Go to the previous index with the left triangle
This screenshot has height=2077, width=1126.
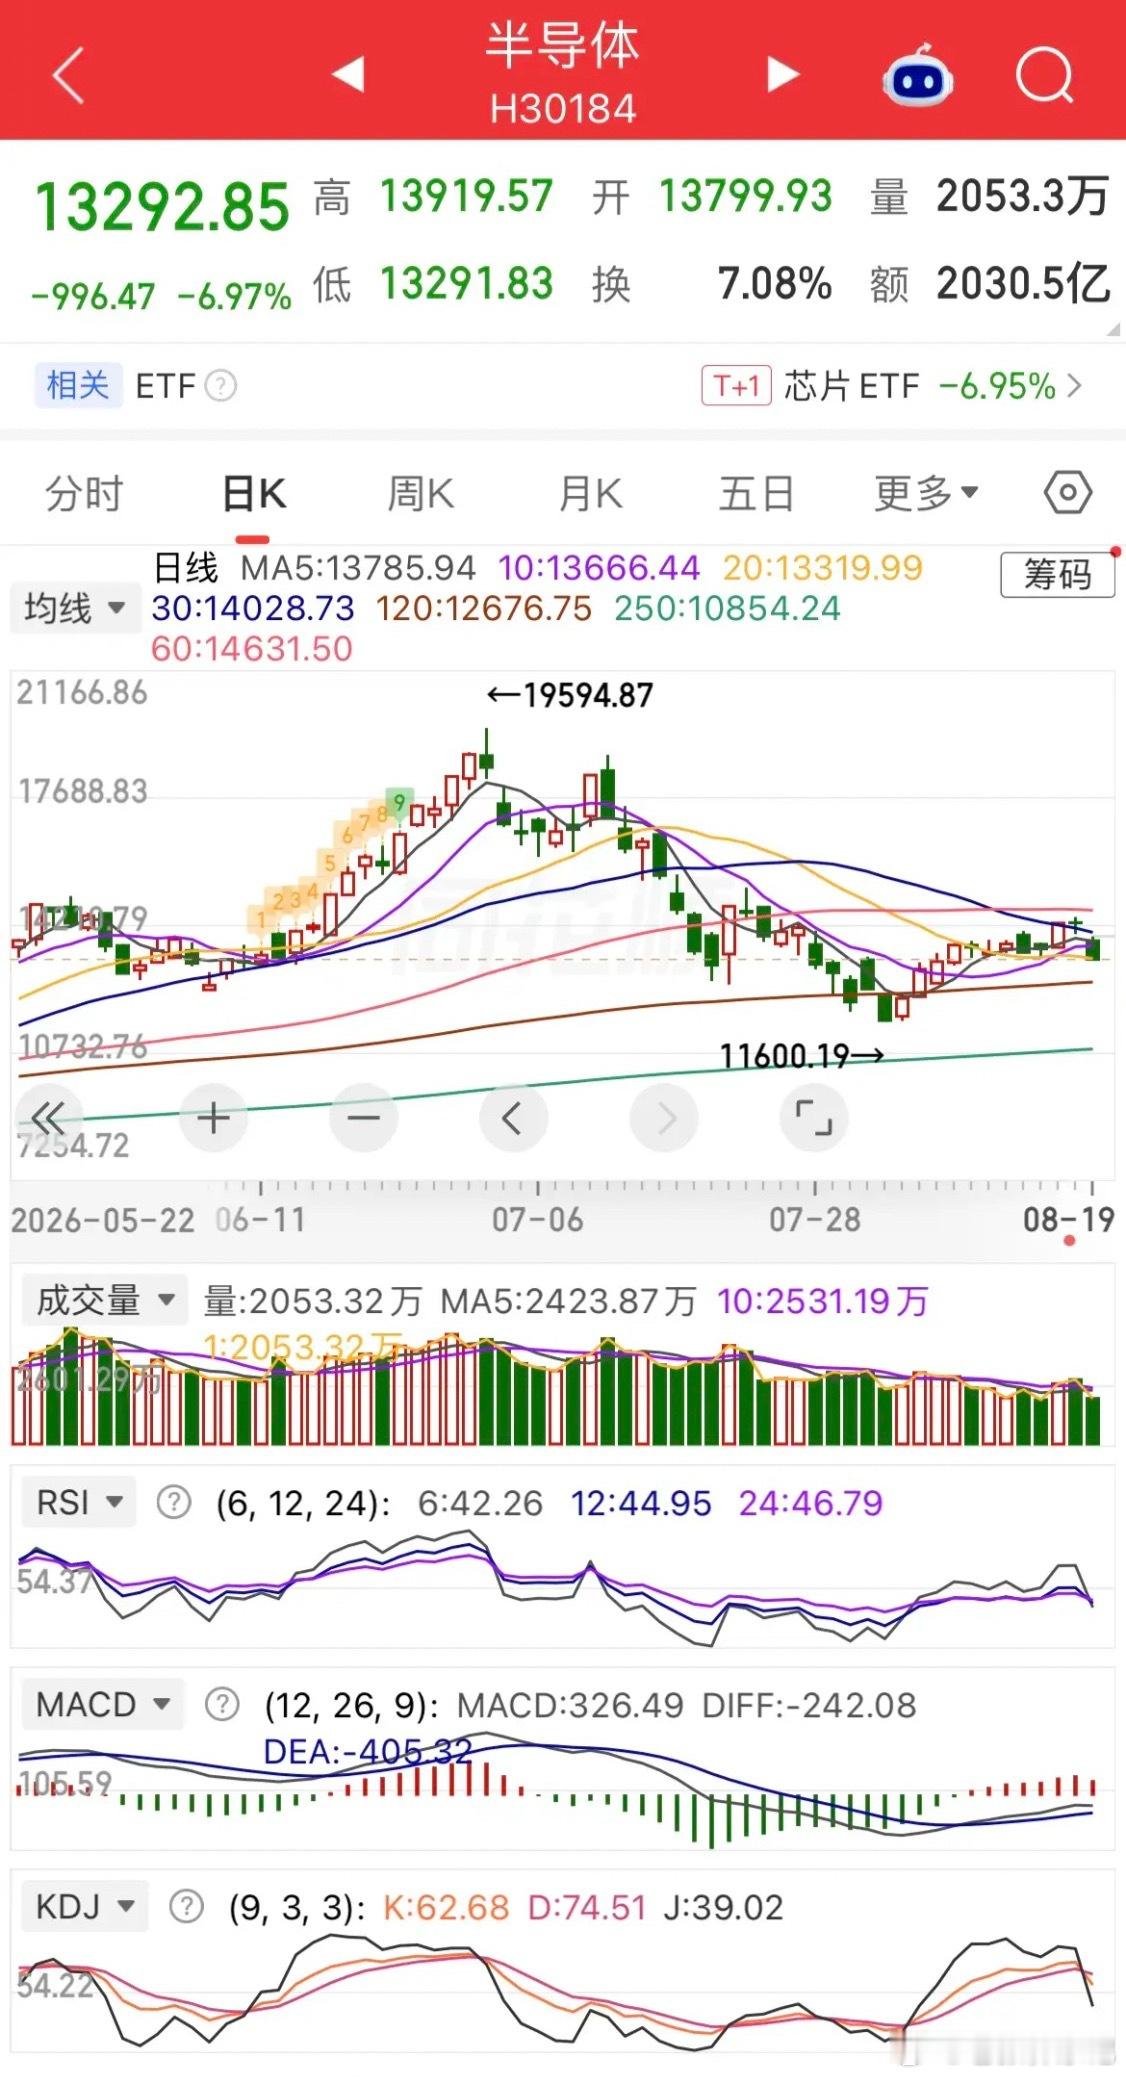click(347, 74)
